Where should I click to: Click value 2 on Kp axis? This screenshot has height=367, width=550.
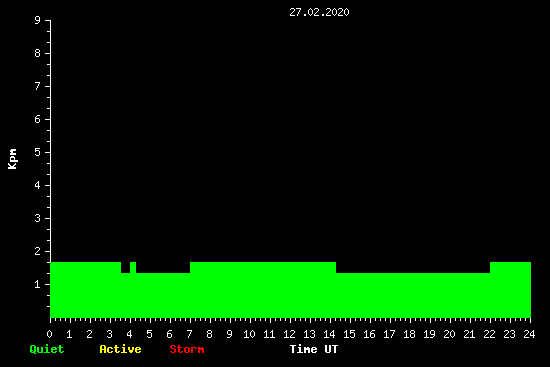click(38, 251)
